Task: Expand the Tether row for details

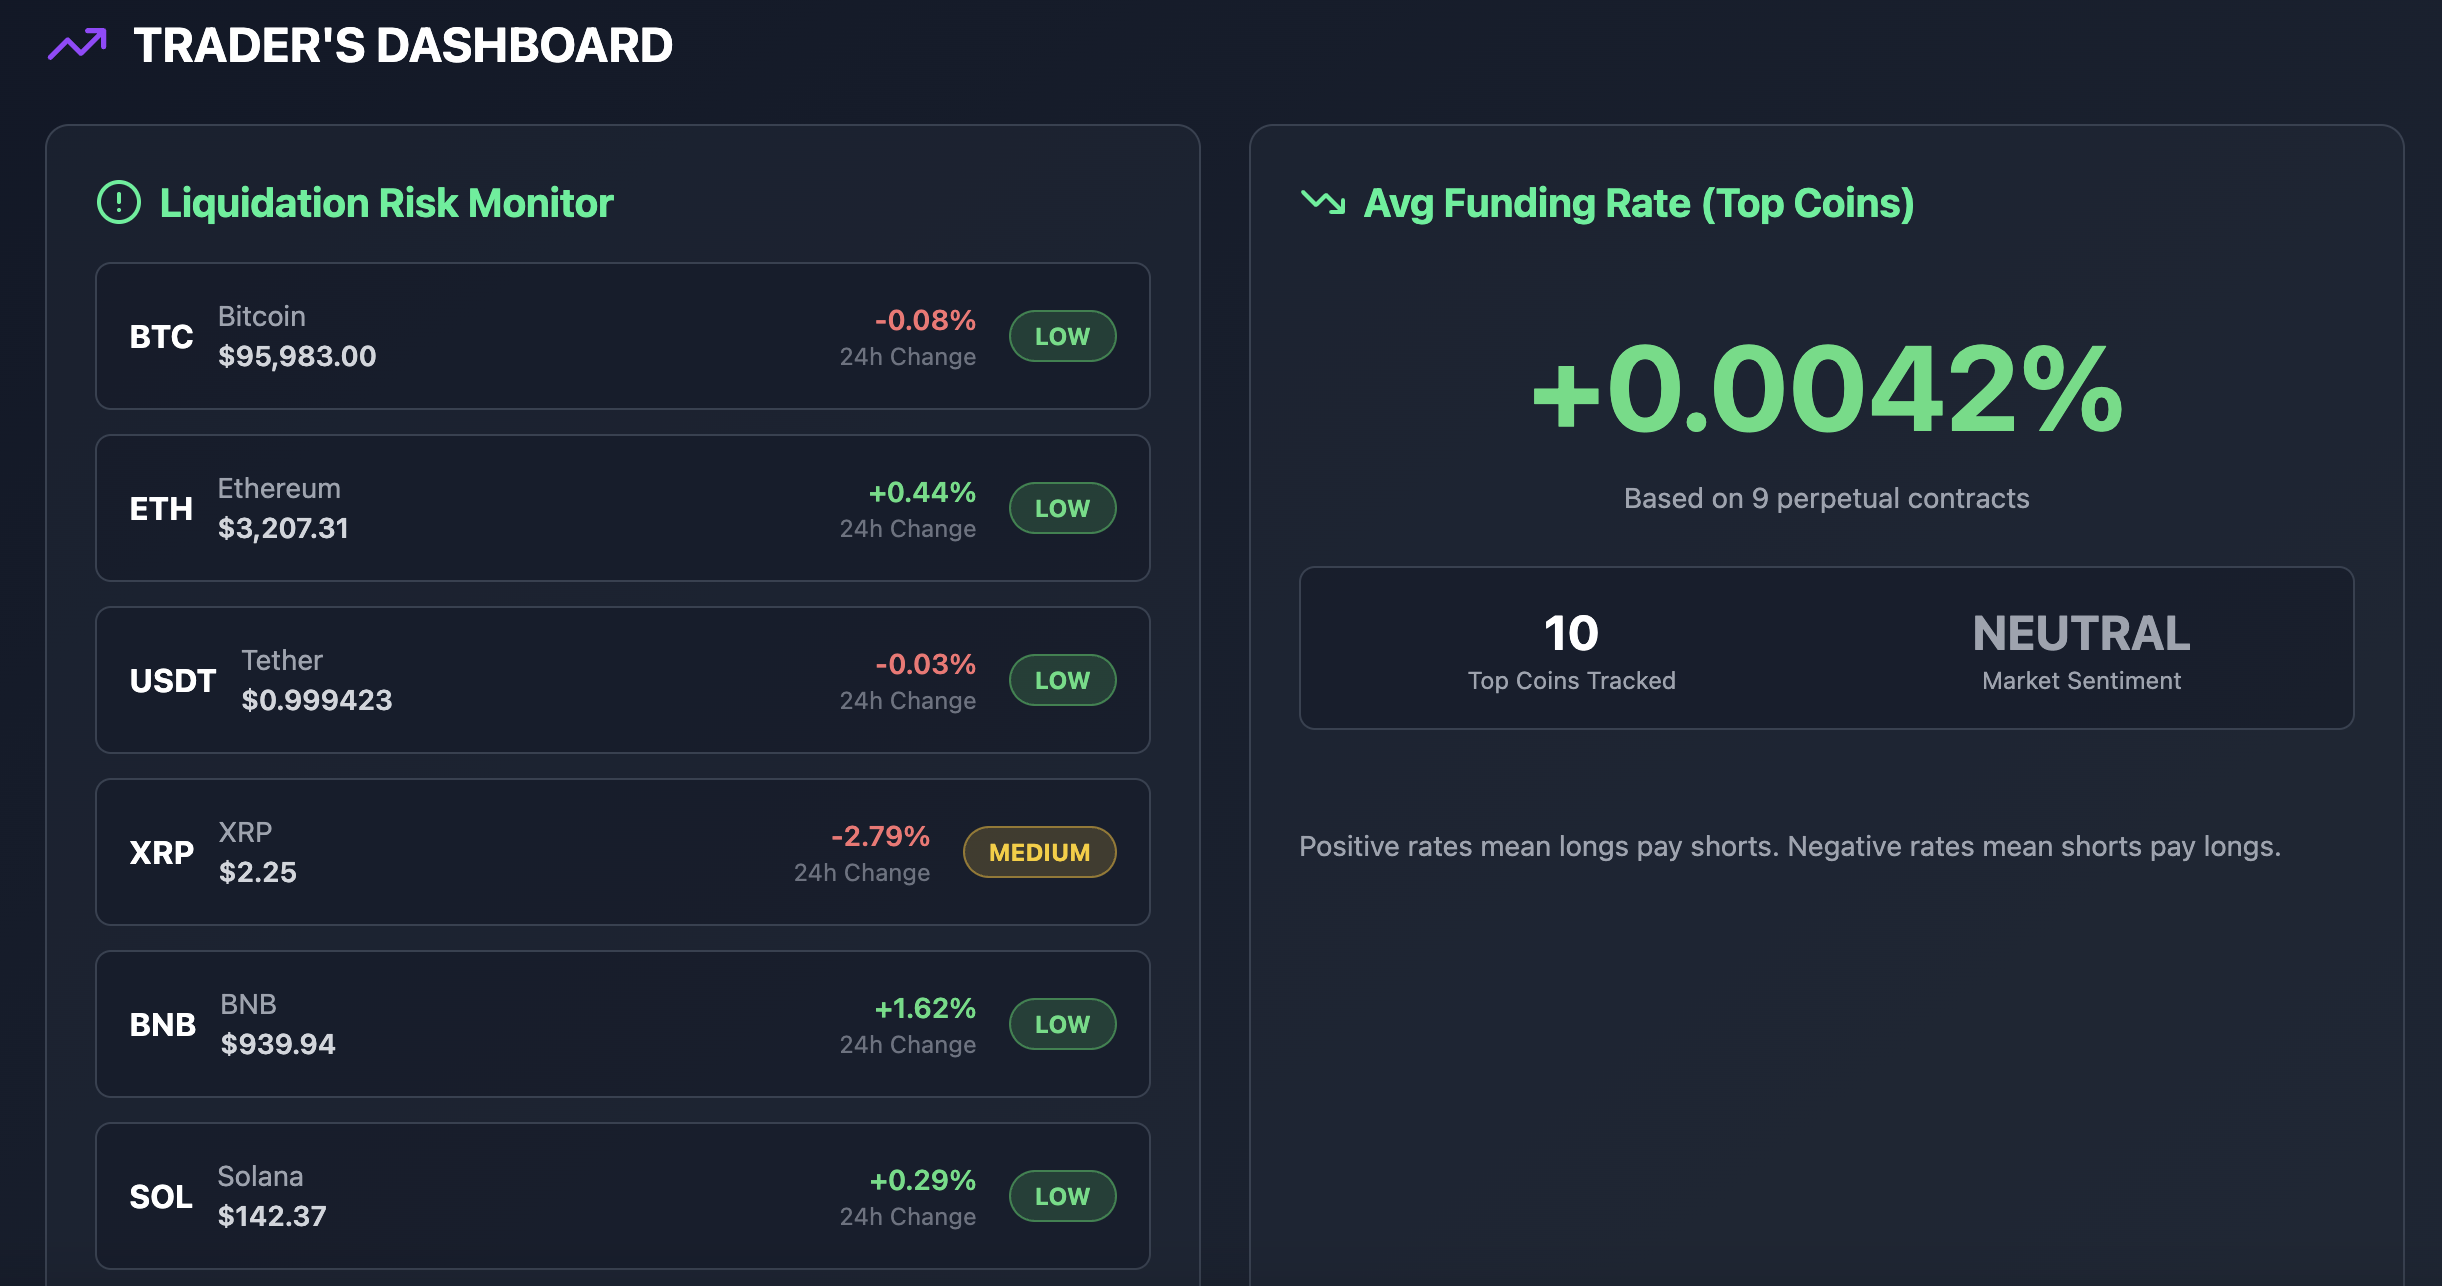Action: 621,680
